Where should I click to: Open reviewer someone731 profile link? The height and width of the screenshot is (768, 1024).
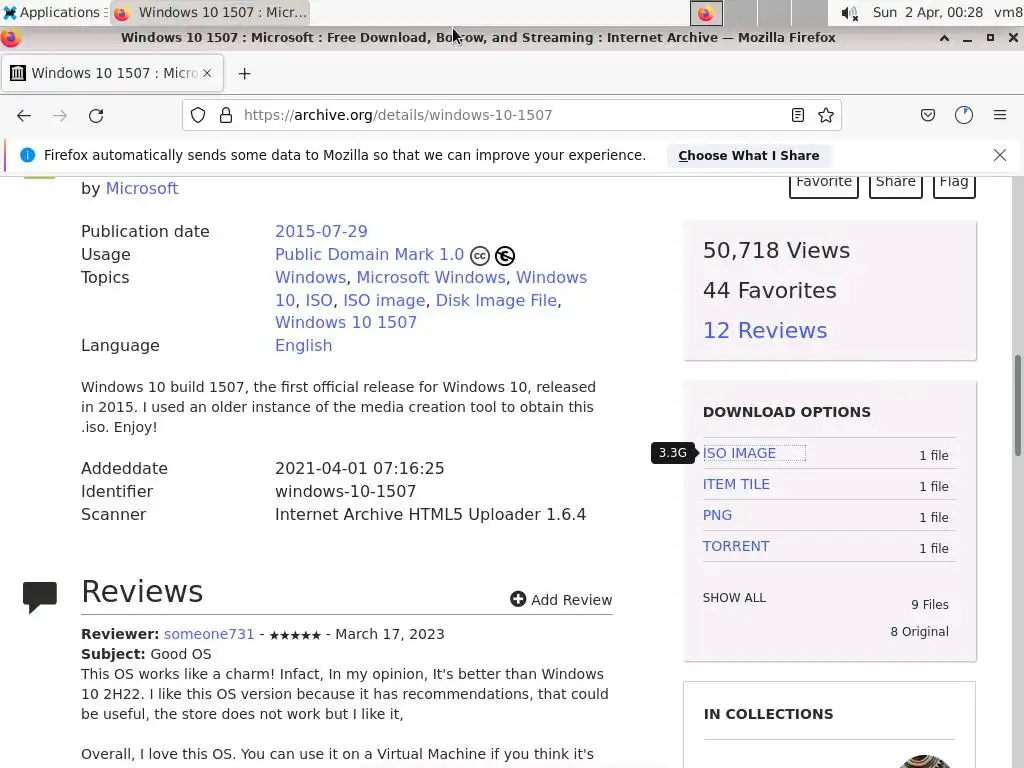209,634
